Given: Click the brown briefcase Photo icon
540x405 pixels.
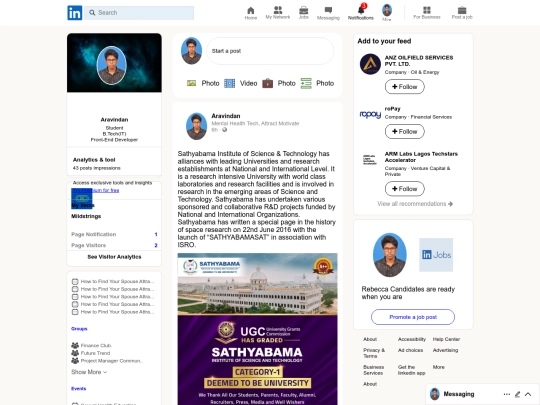Looking at the screenshot, I should 268,83.
